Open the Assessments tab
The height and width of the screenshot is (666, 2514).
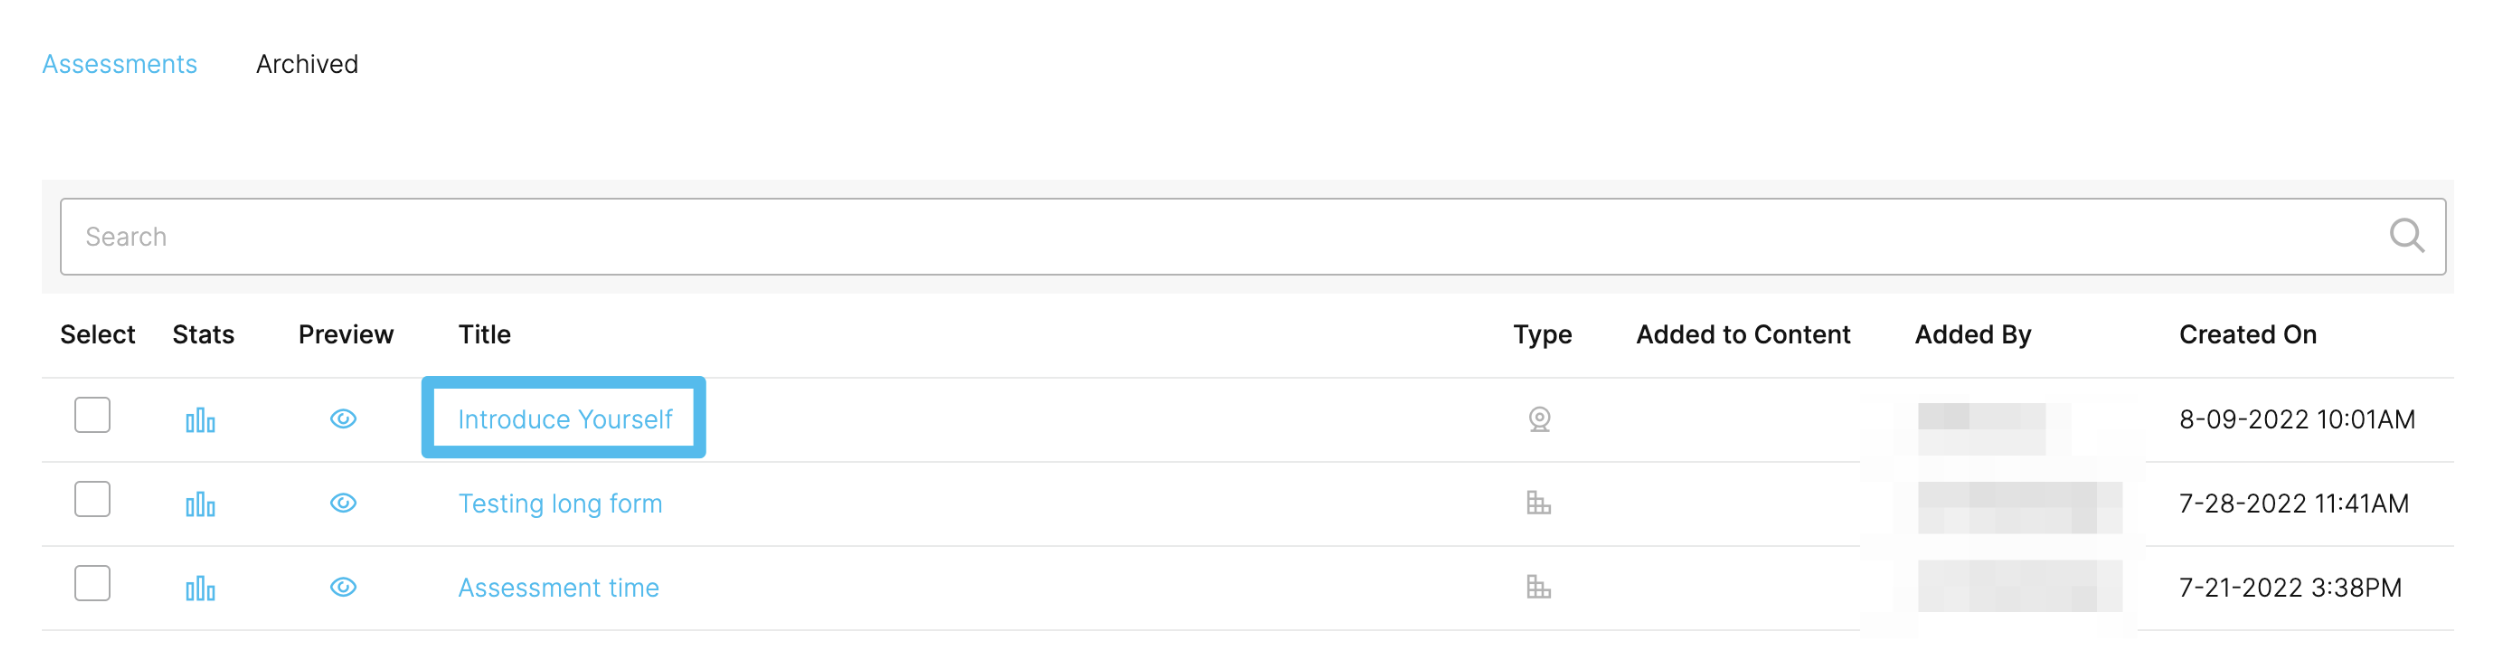coord(120,64)
